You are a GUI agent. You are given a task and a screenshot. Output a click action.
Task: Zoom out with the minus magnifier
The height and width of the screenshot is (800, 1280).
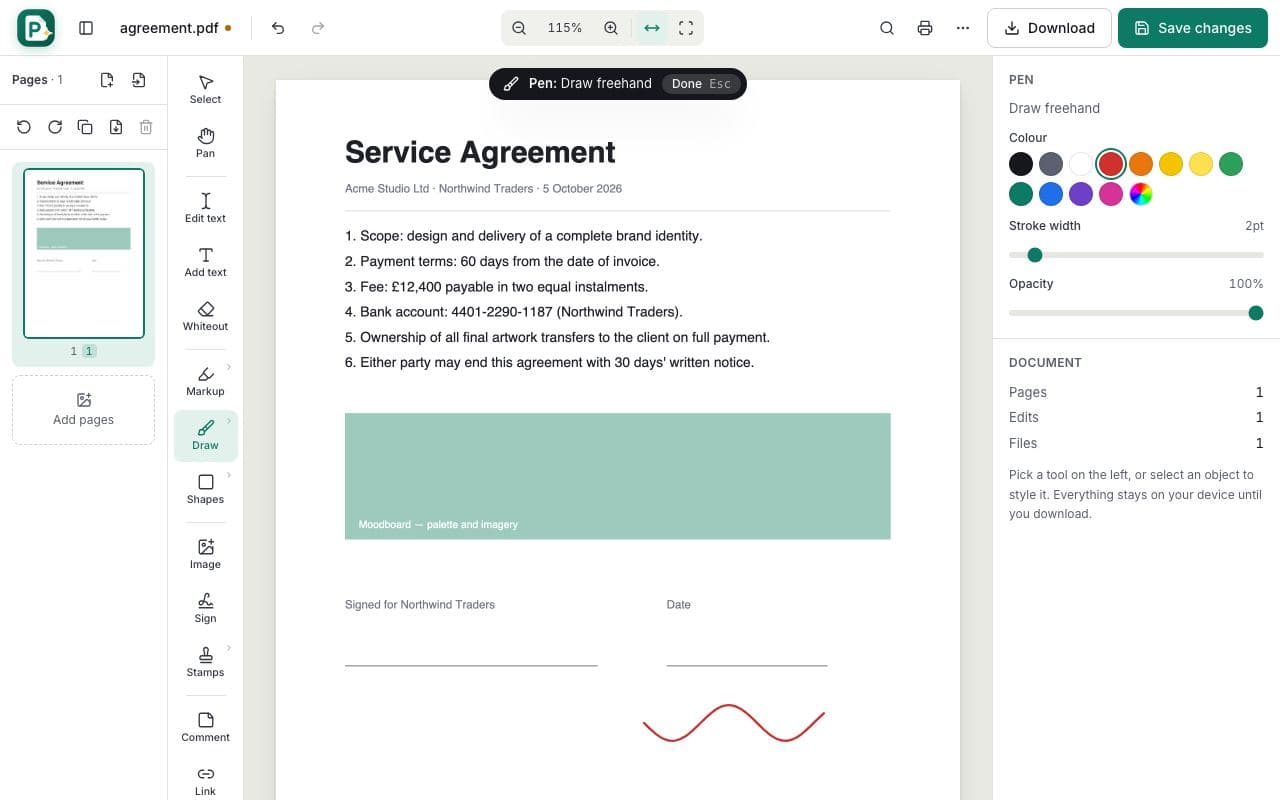point(519,28)
